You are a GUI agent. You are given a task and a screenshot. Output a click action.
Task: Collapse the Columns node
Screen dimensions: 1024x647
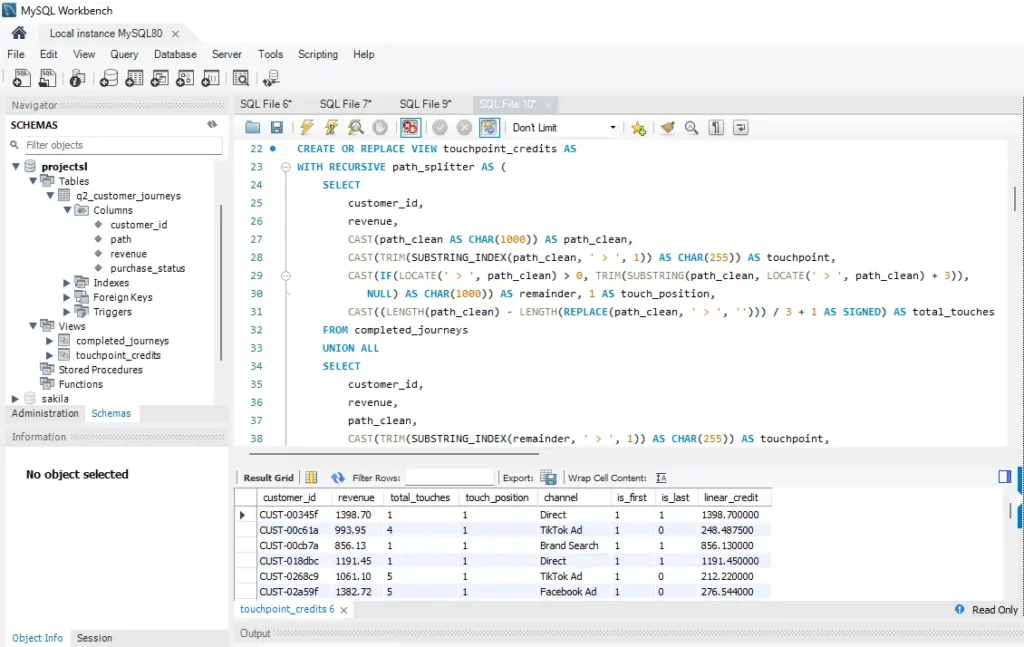(x=67, y=210)
